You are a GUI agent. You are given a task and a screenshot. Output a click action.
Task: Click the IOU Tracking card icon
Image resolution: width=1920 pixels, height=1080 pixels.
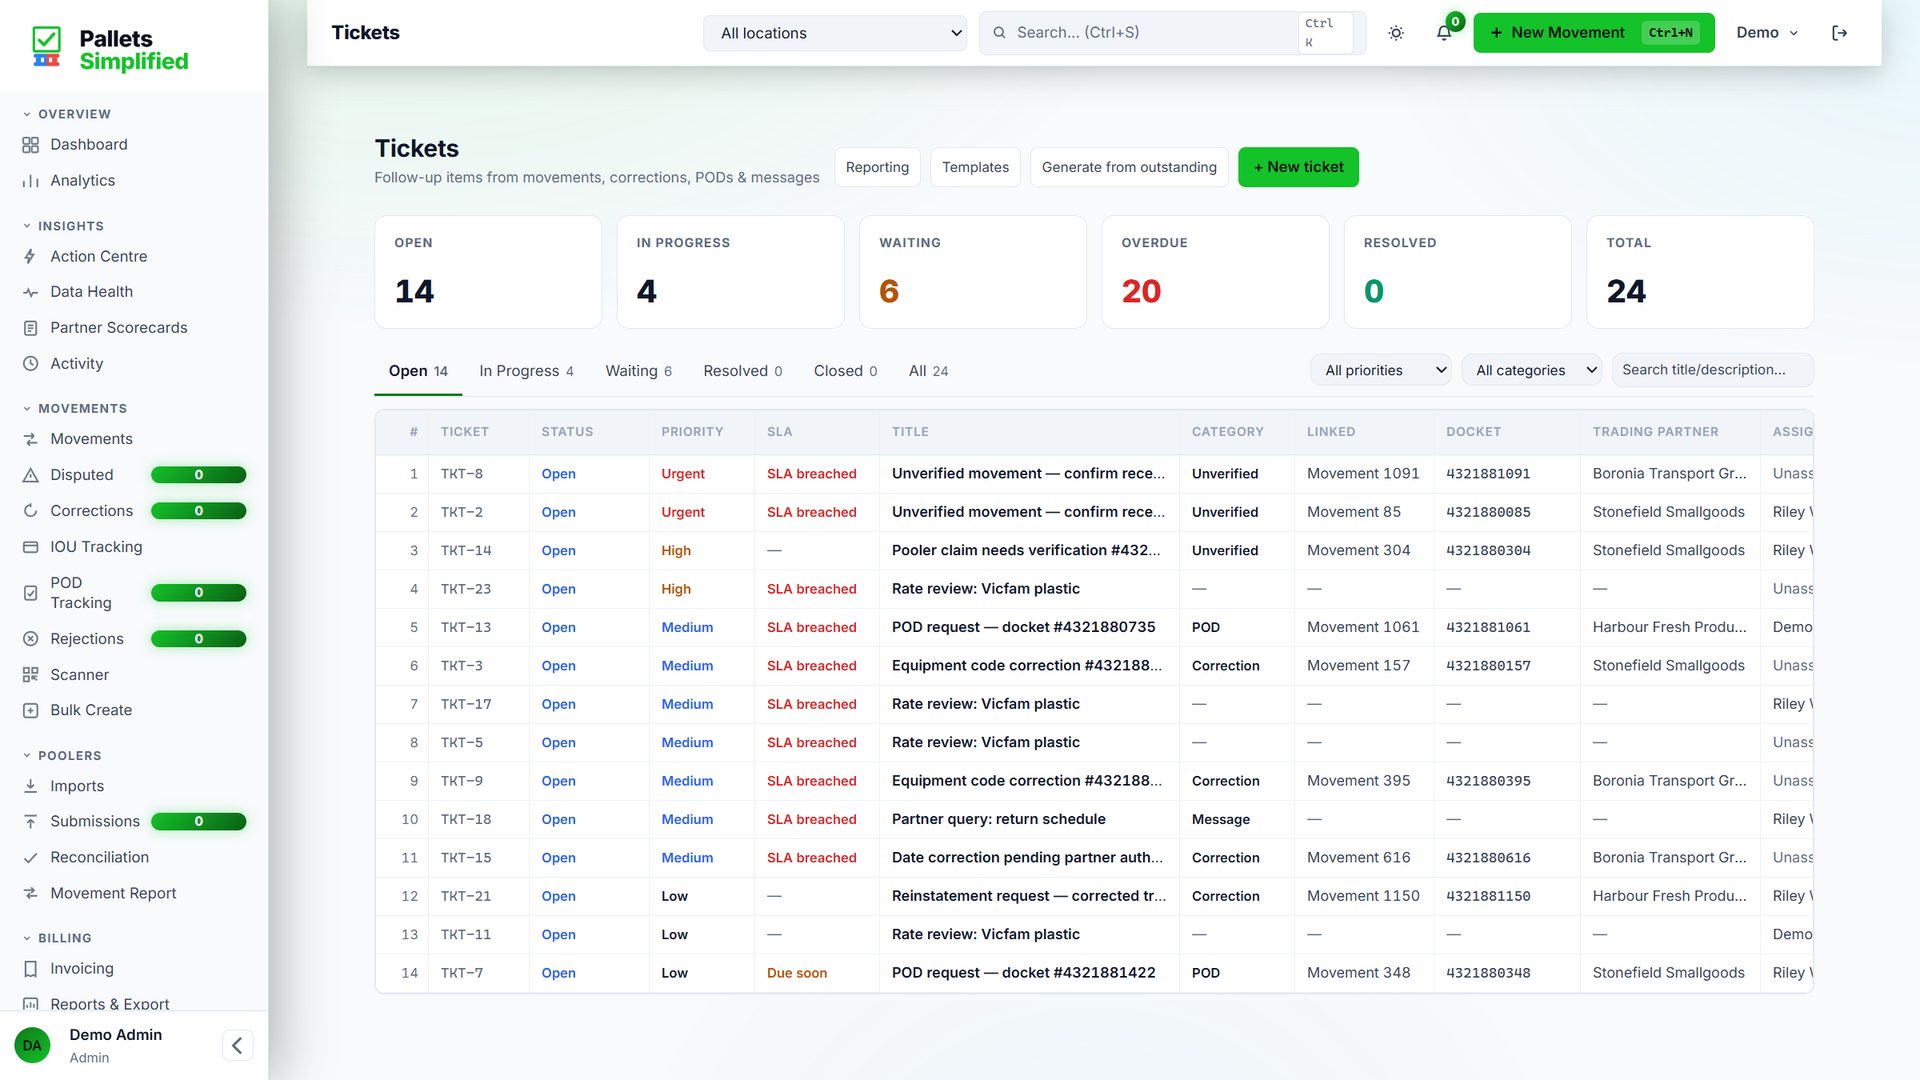(x=30, y=547)
